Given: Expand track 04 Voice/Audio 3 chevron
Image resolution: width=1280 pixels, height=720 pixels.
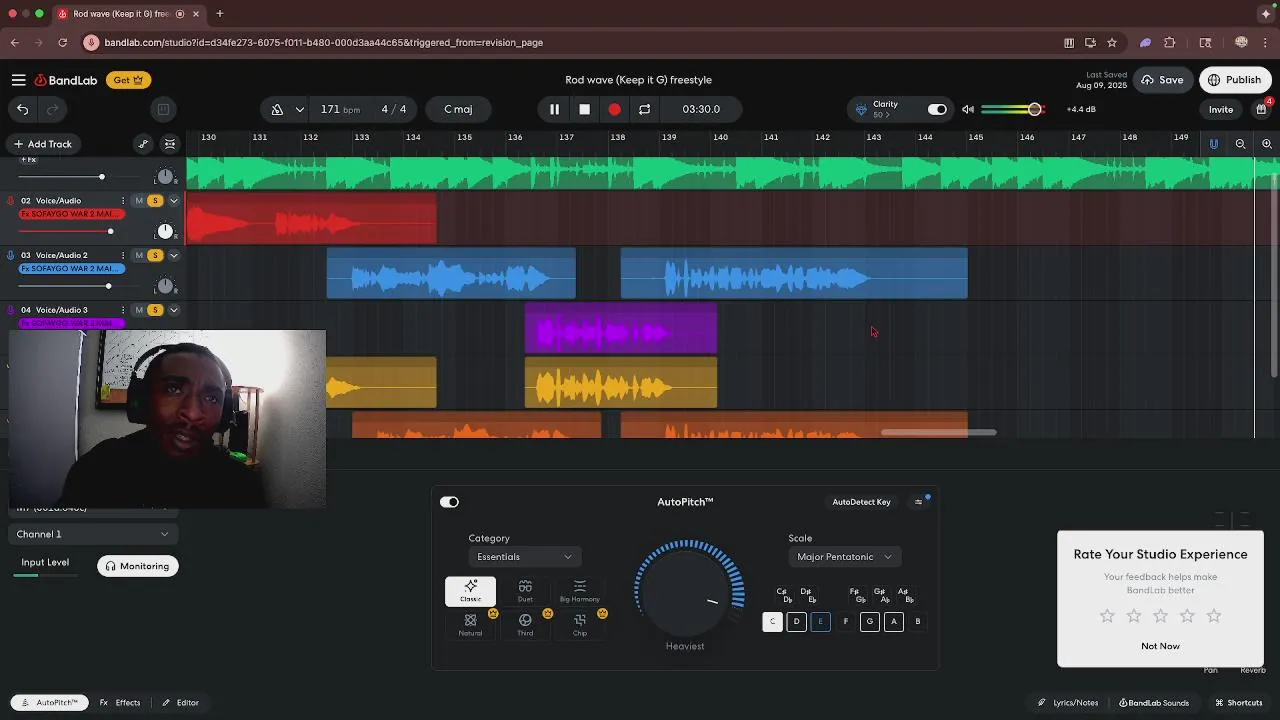Looking at the screenshot, I should (x=173, y=310).
